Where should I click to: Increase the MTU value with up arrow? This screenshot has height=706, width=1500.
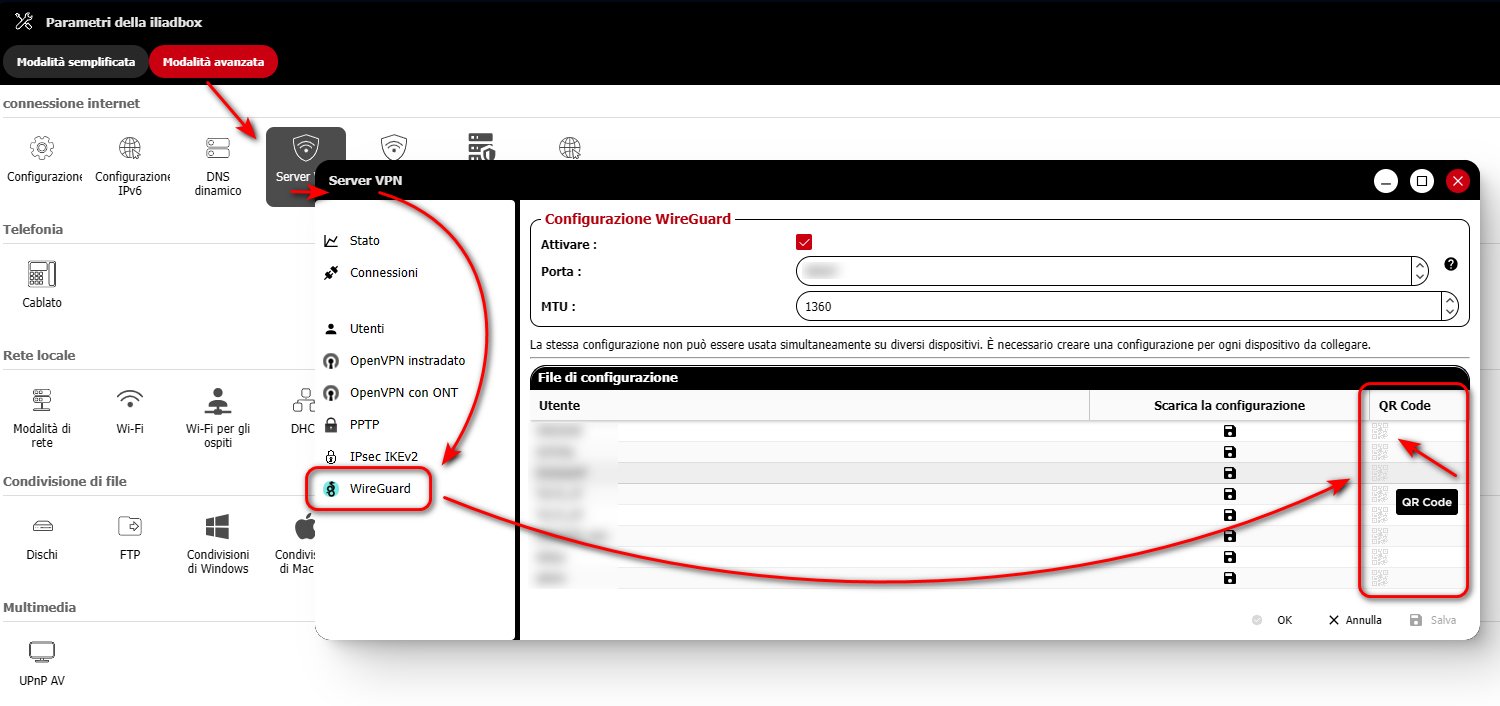tap(1449, 299)
